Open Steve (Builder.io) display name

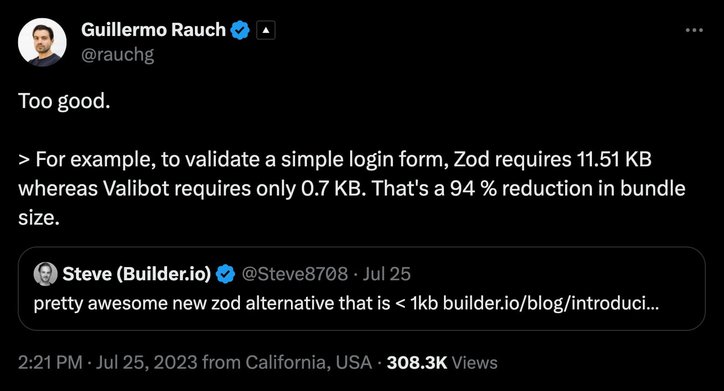[137, 274]
